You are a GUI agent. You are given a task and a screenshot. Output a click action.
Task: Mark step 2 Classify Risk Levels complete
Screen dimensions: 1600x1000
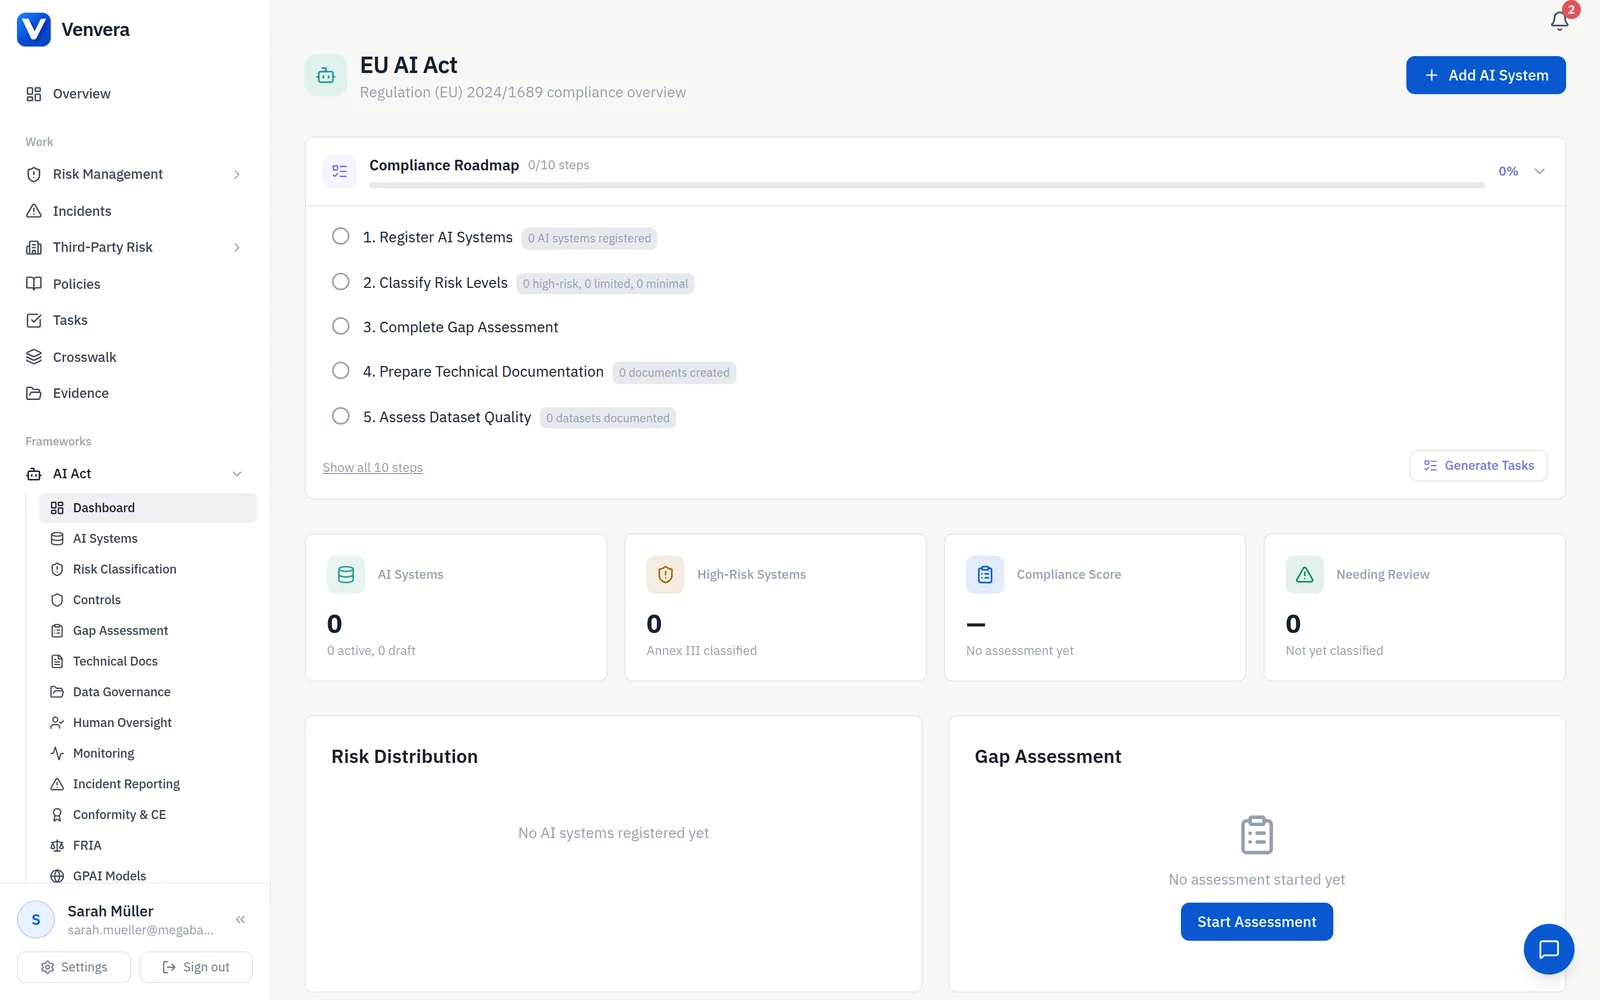[341, 282]
